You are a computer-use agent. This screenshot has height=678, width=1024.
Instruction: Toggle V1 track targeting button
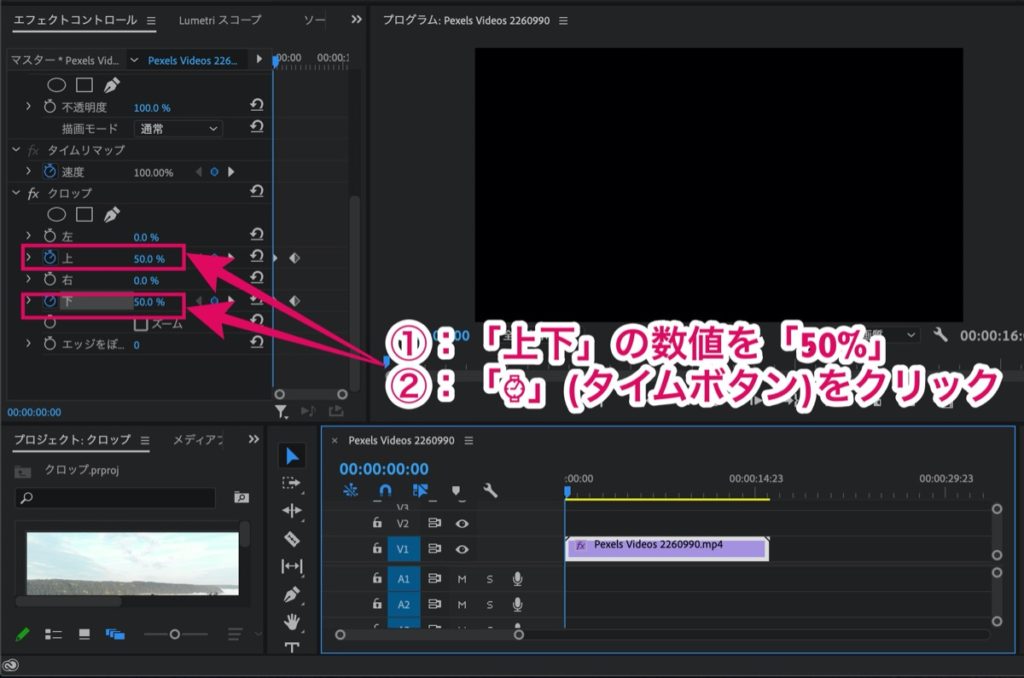tap(404, 549)
